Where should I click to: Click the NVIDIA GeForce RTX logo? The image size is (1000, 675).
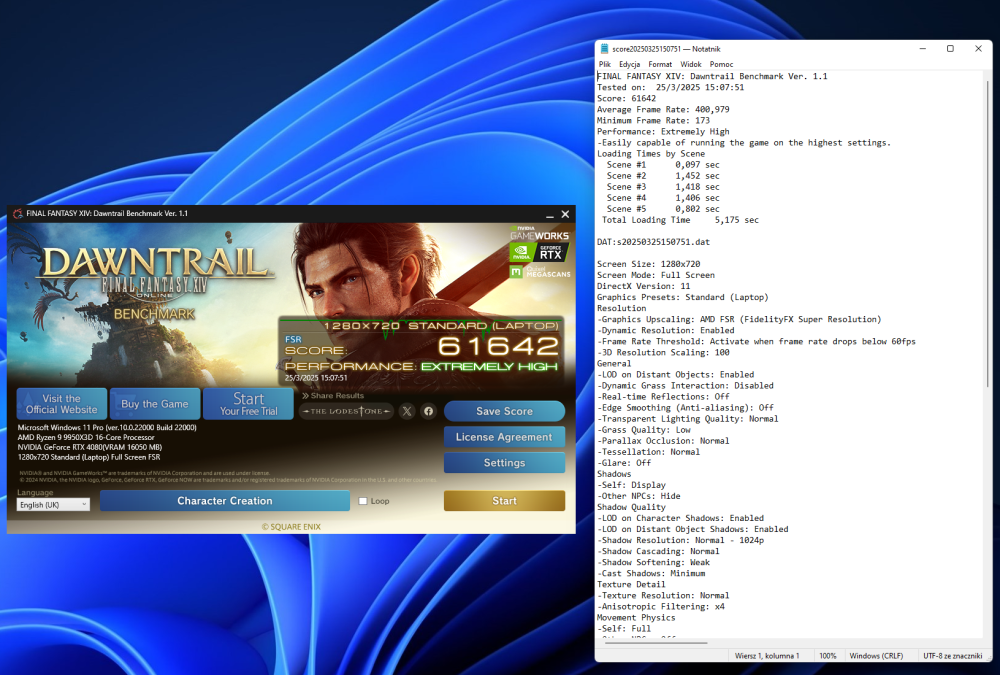pyautogui.click(x=539, y=251)
